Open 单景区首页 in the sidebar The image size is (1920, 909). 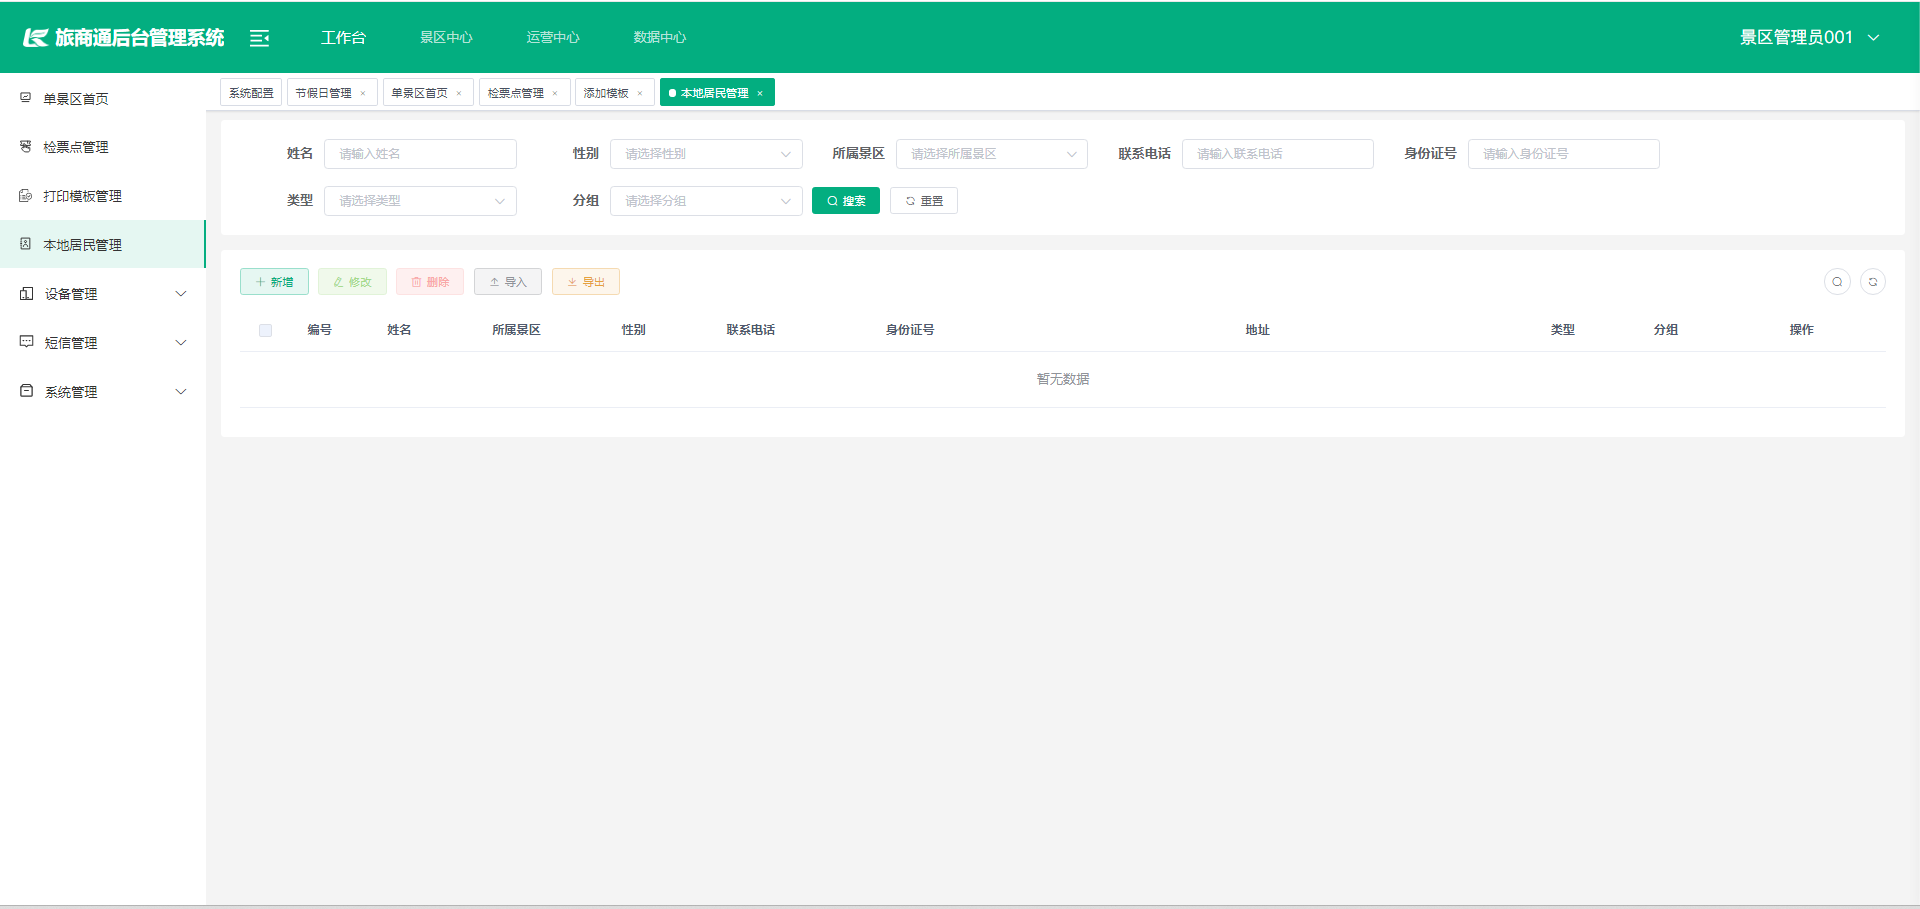(102, 98)
